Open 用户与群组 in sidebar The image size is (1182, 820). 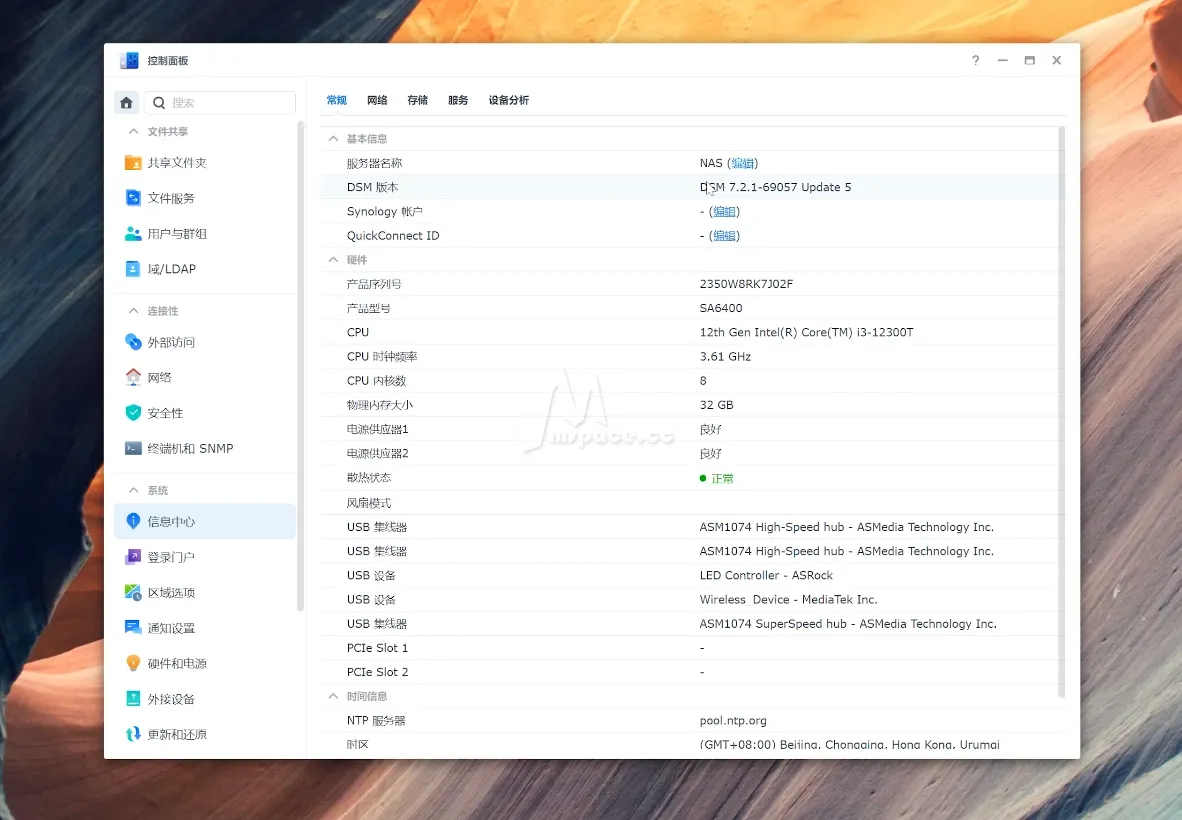(x=204, y=234)
